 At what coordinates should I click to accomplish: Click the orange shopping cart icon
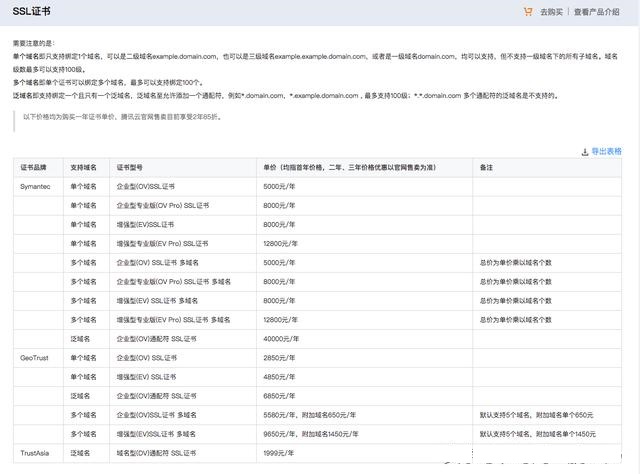[x=528, y=12]
